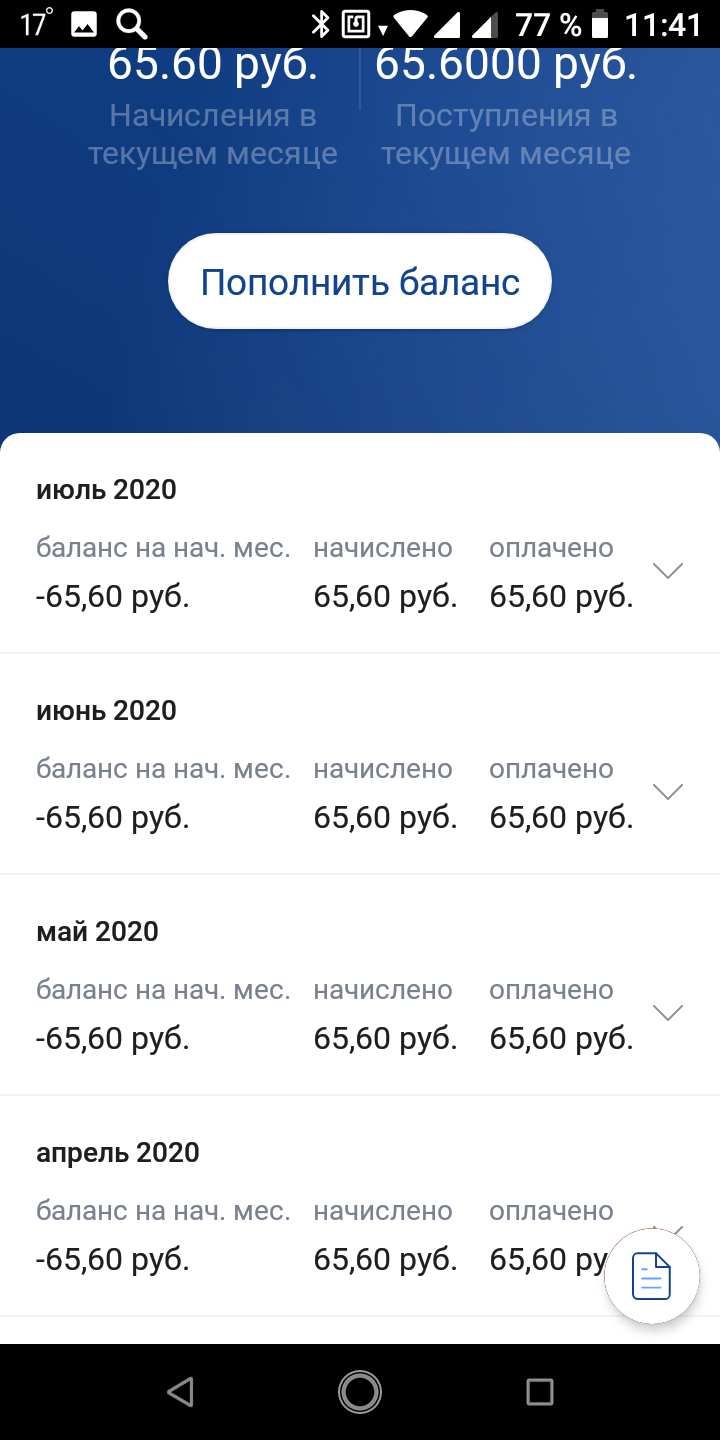Tap the Android back navigation icon

pyautogui.click(x=180, y=1392)
